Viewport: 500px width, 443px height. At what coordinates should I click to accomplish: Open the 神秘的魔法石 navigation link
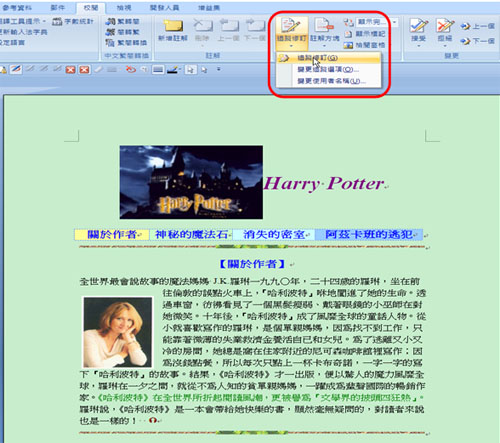[x=191, y=235]
